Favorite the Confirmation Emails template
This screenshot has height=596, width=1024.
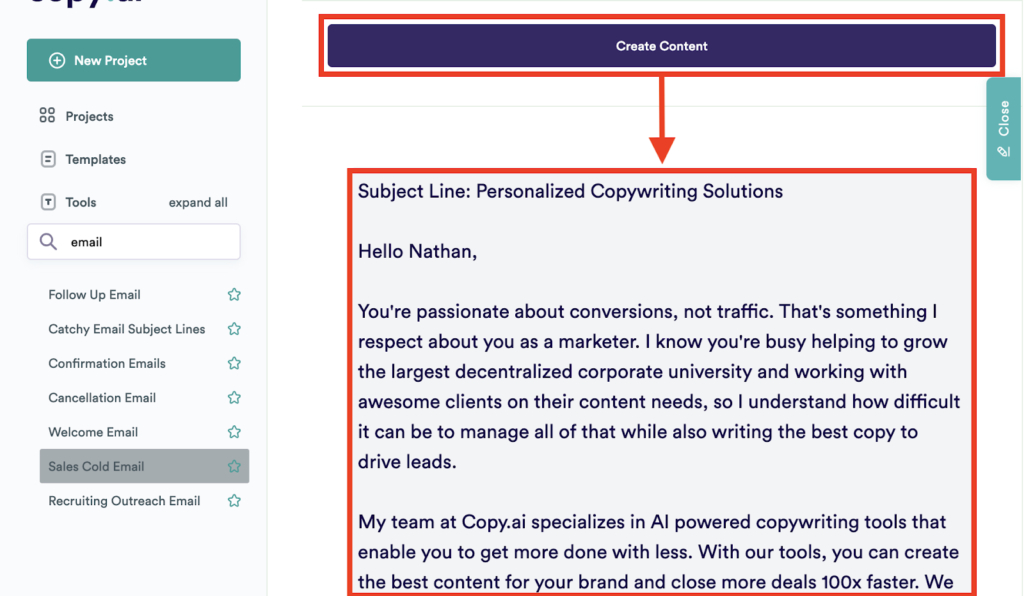pyautogui.click(x=233, y=363)
